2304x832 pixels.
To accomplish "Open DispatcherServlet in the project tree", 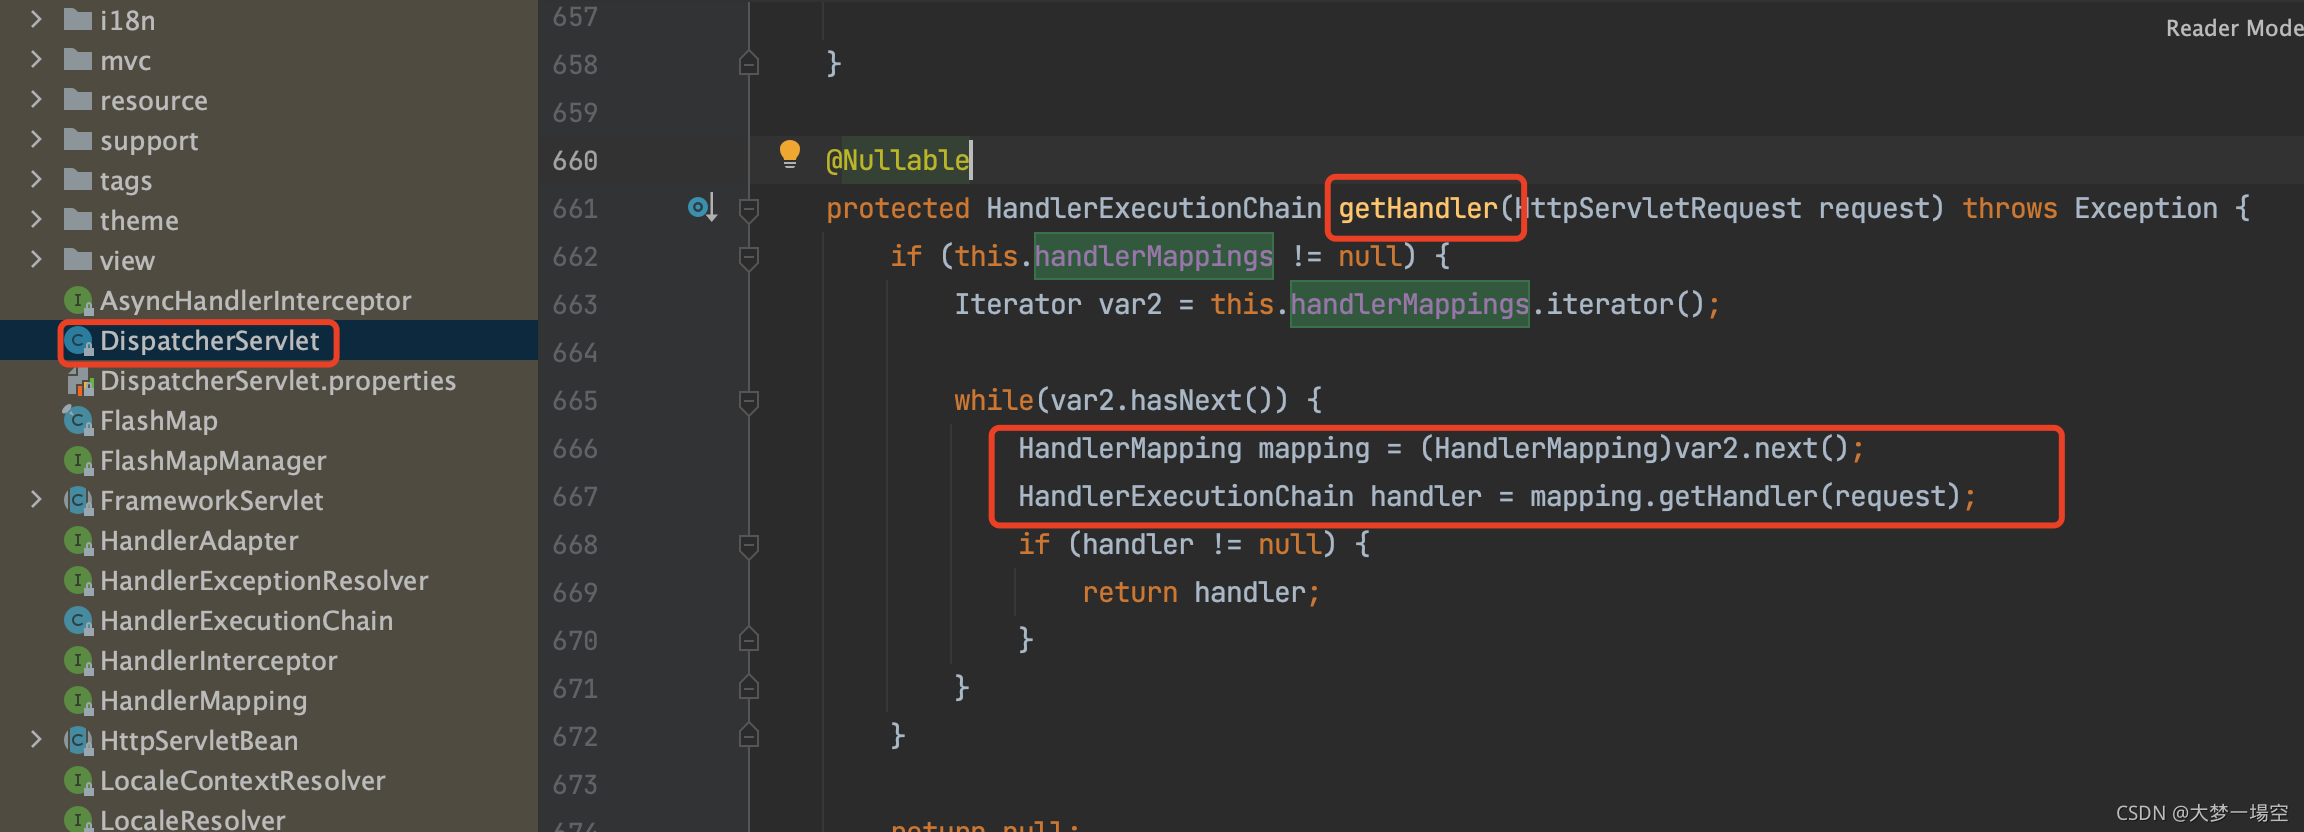I will pos(209,341).
